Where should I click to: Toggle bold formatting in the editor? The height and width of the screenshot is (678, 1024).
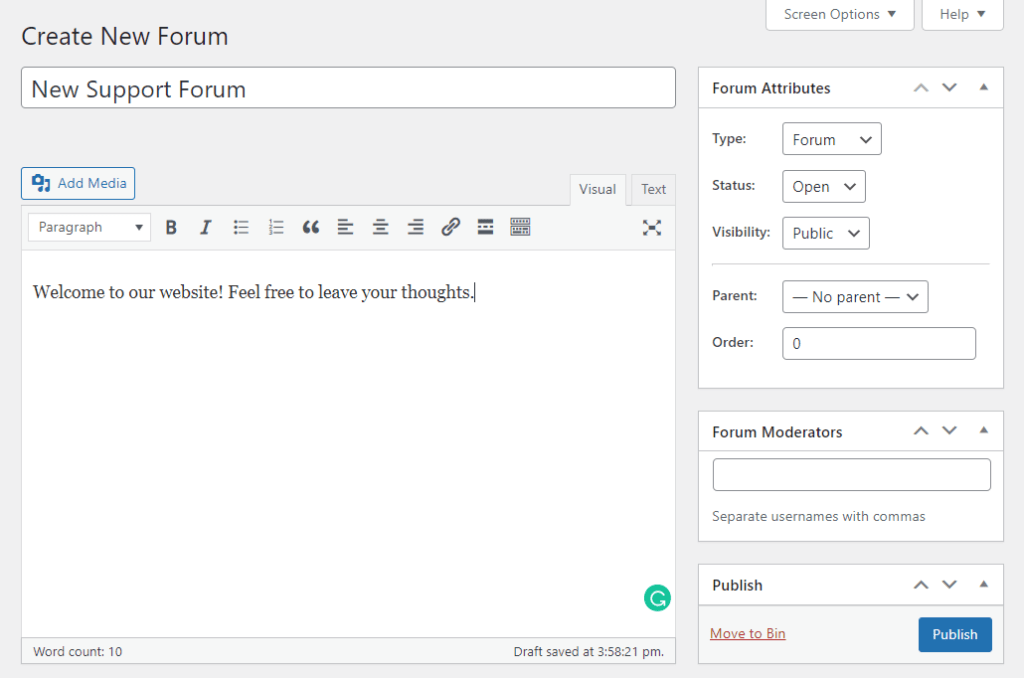(x=171, y=227)
